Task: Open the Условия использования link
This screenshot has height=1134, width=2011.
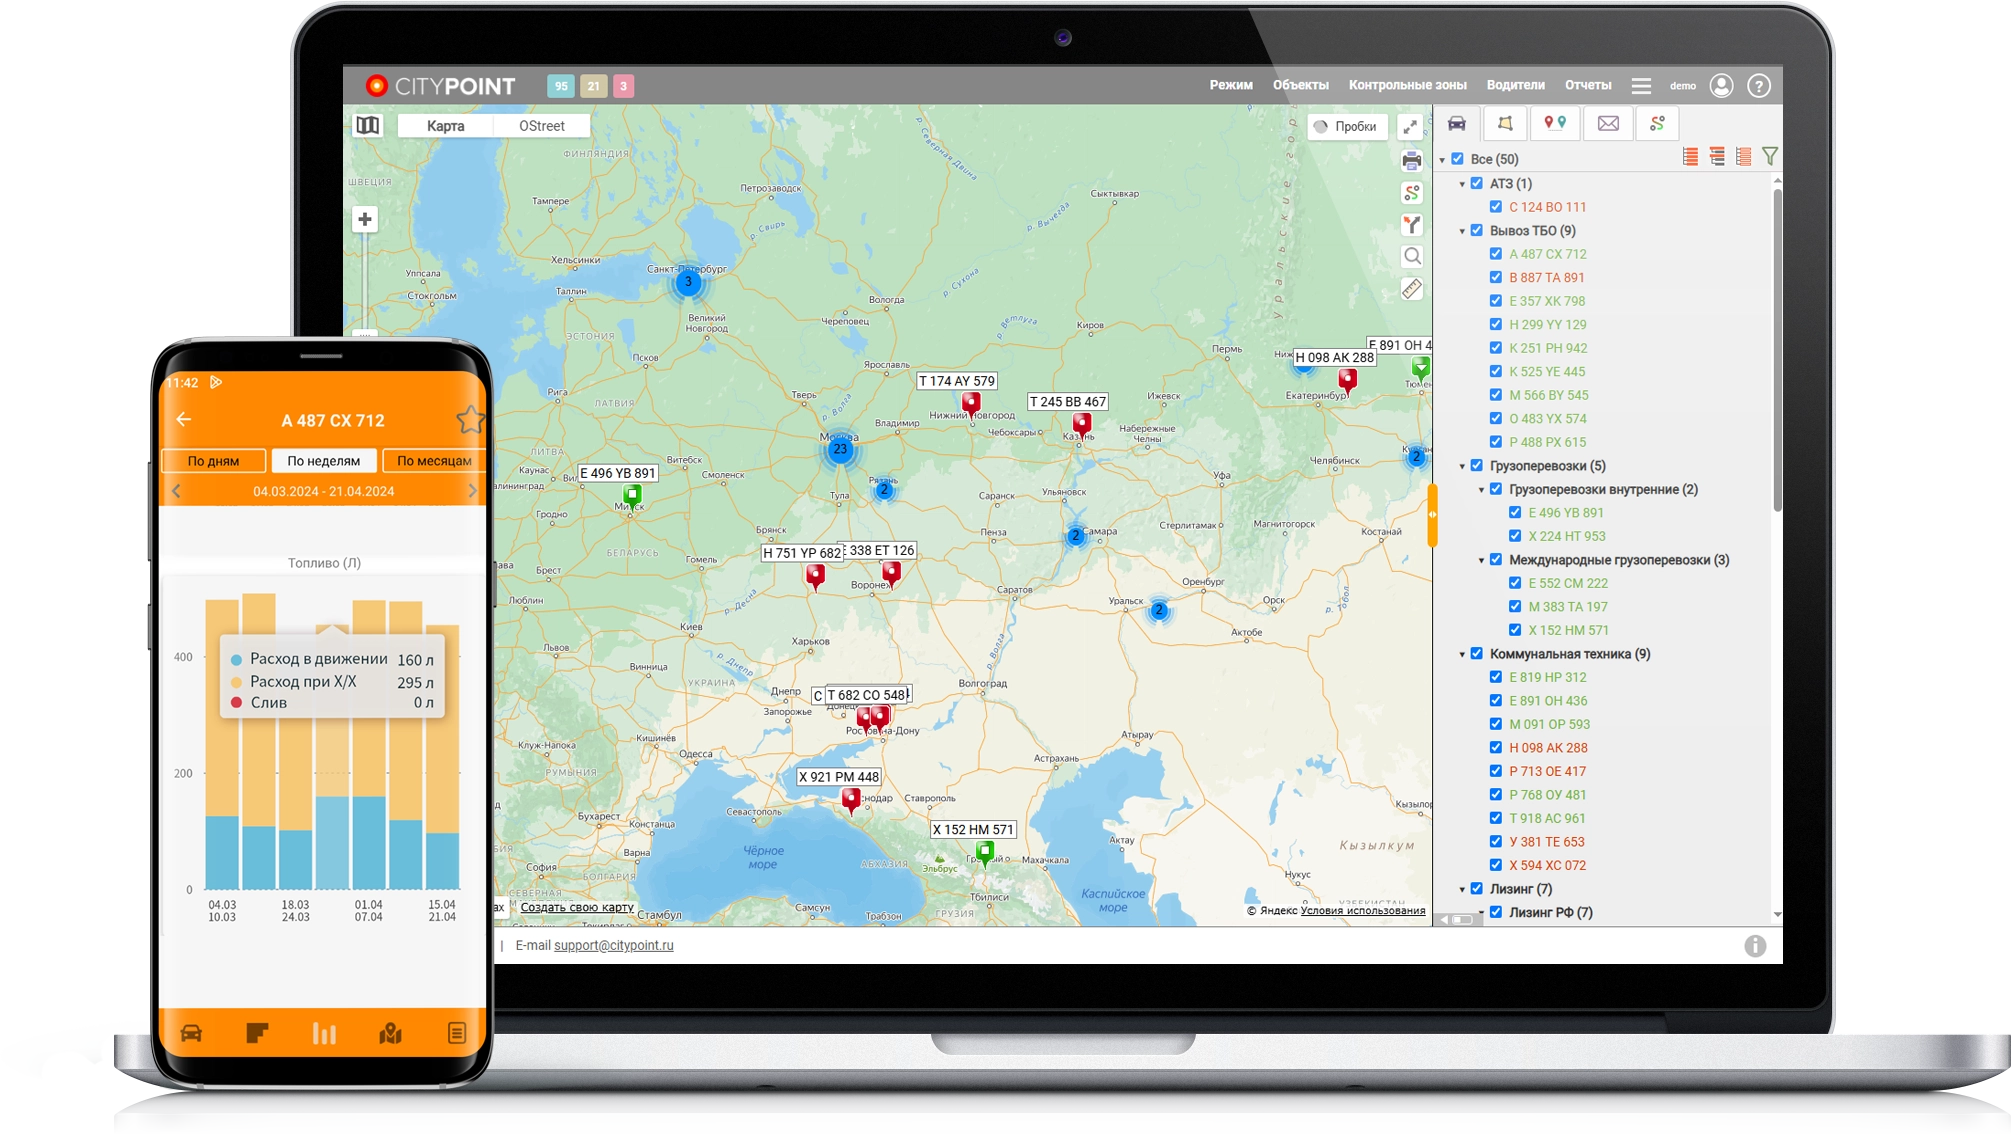Action: point(1363,910)
